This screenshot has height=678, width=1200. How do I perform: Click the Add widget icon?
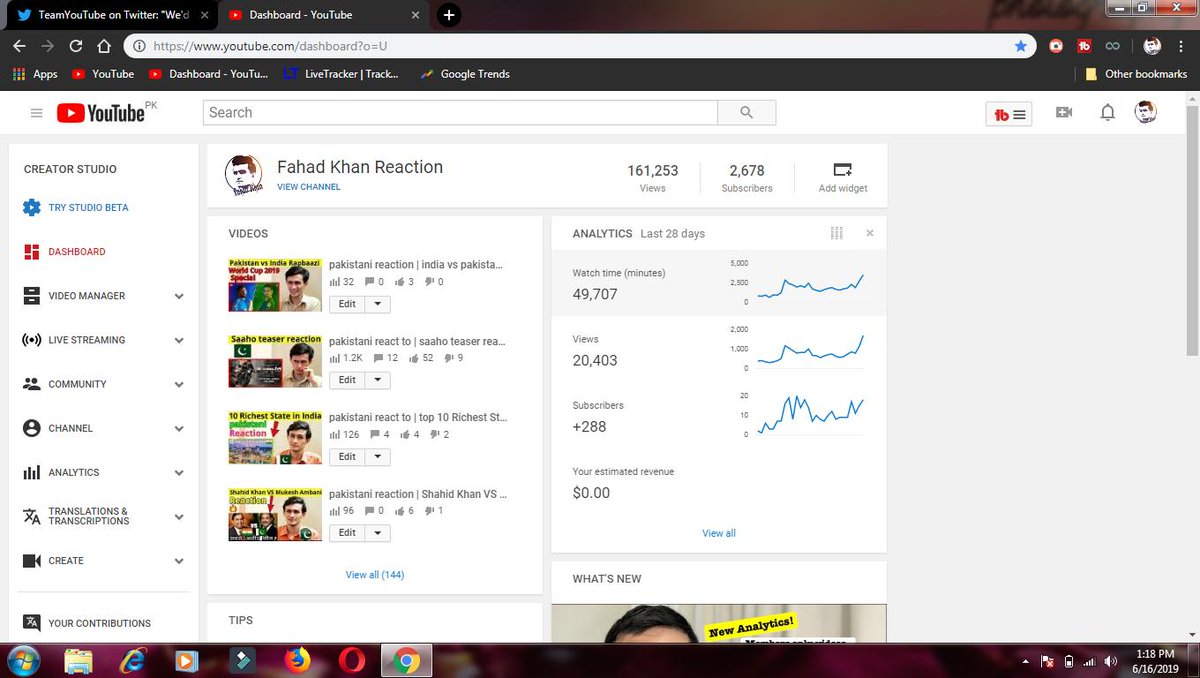843,170
